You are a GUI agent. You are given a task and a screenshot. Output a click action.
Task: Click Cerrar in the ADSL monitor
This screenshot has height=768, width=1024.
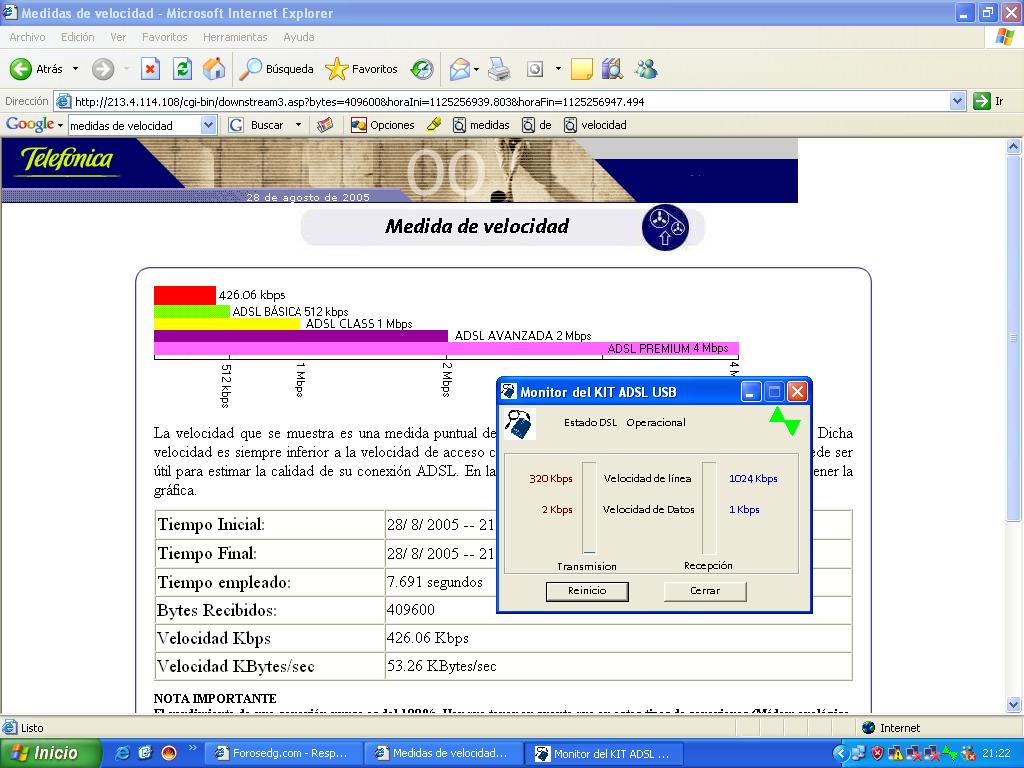click(705, 591)
